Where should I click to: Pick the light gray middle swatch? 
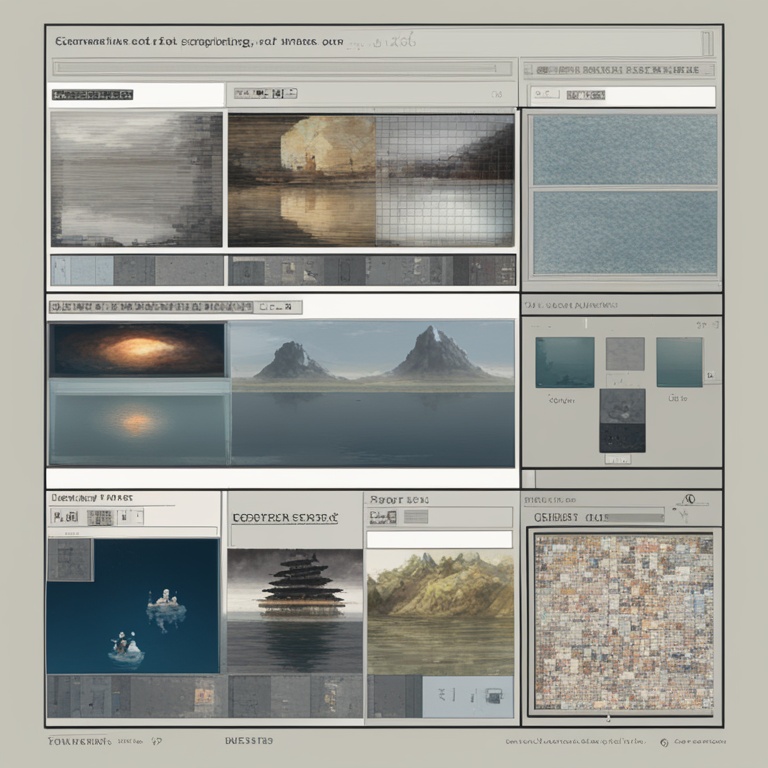point(625,354)
